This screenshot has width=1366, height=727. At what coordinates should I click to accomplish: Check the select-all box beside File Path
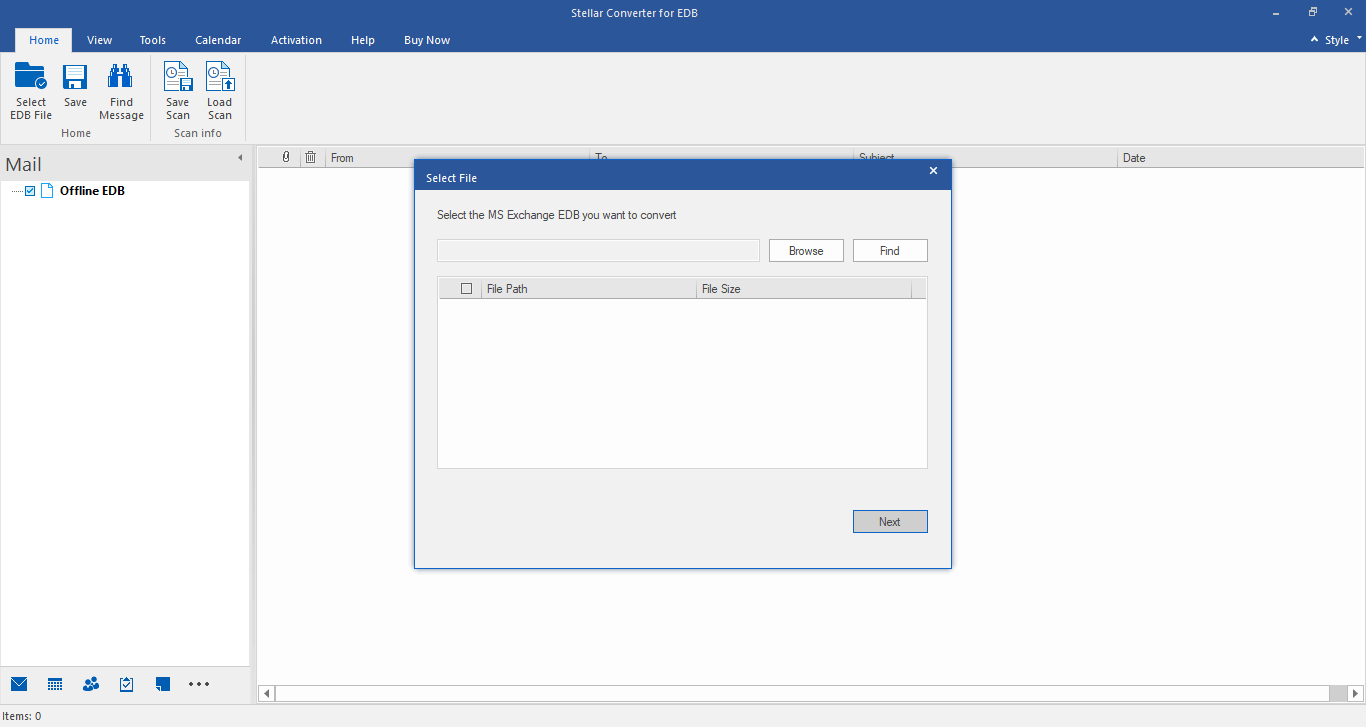point(466,289)
